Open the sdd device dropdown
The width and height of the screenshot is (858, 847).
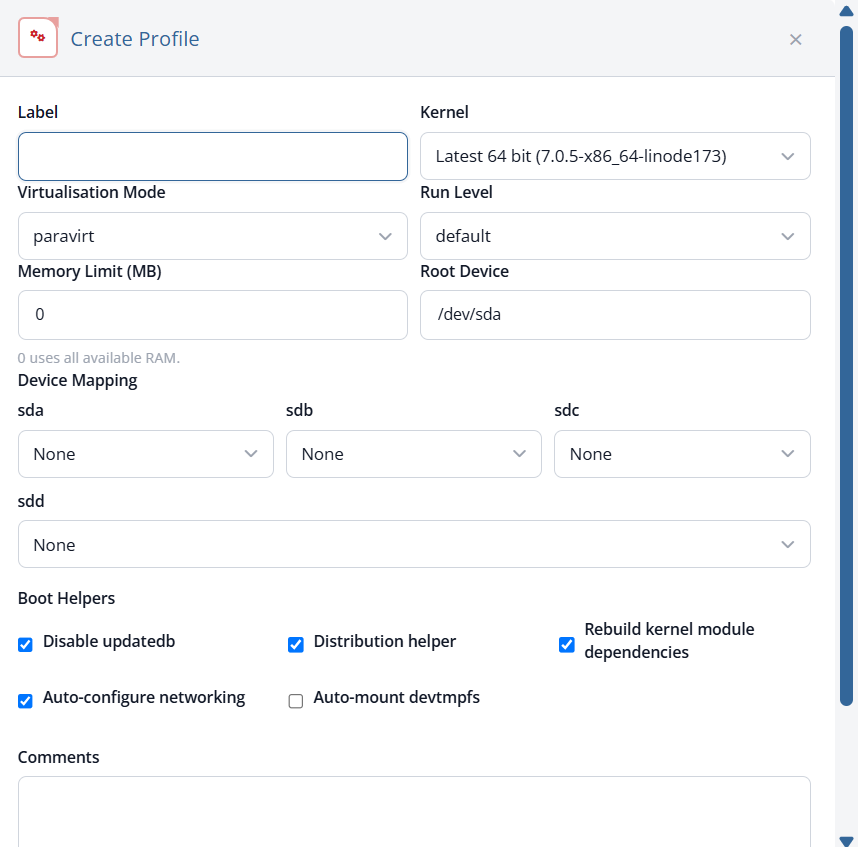(x=414, y=544)
